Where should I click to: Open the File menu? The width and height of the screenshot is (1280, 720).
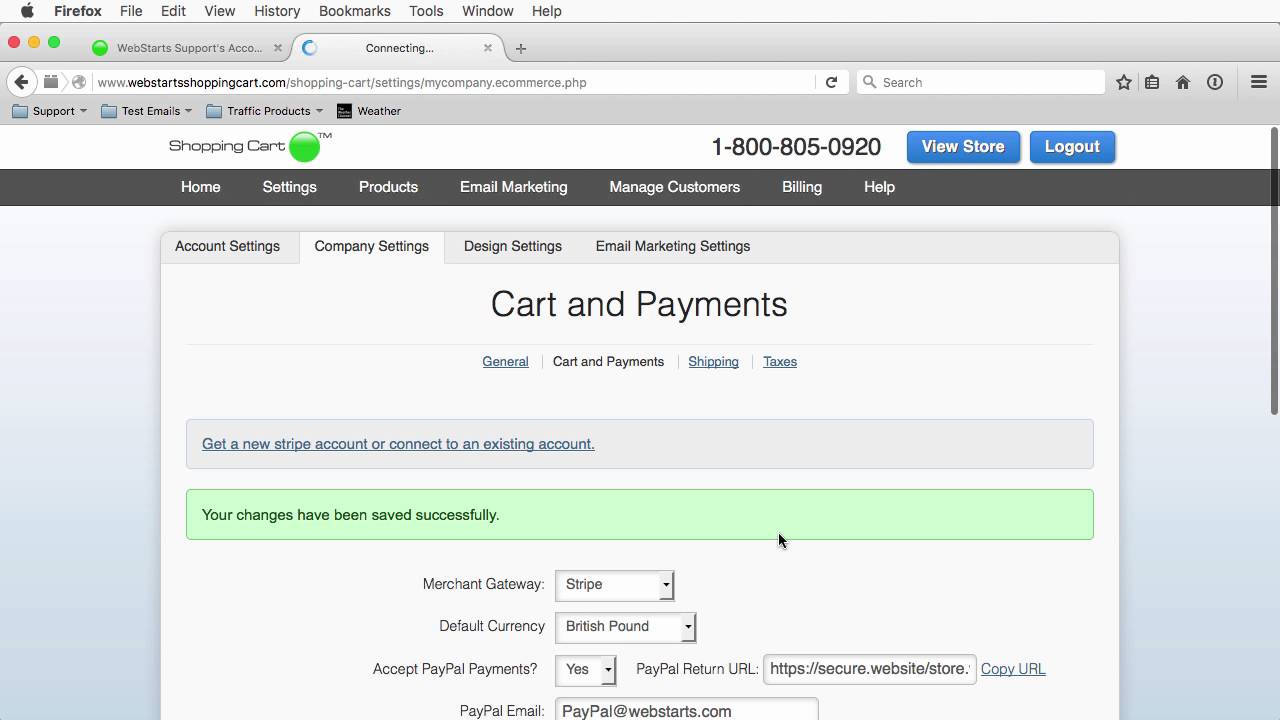(131, 11)
